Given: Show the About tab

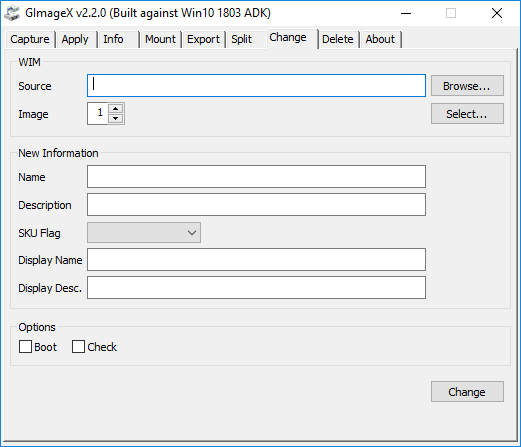Looking at the screenshot, I should [380, 39].
